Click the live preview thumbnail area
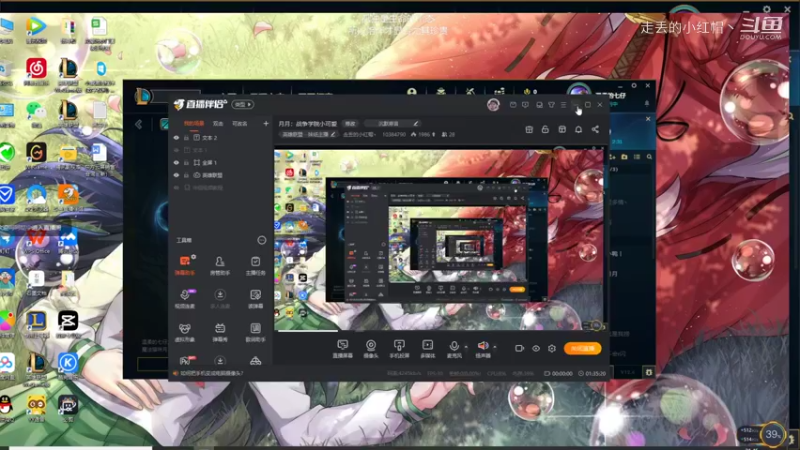This screenshot has height=450, width=800. click(440, 240)
